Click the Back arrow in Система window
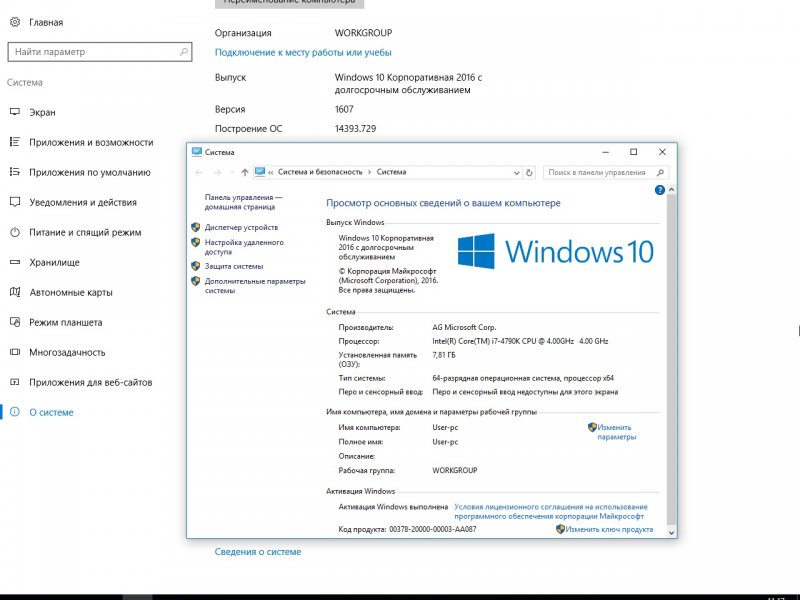This screenshot has height=600, width=800. click(x=199, y=172)
